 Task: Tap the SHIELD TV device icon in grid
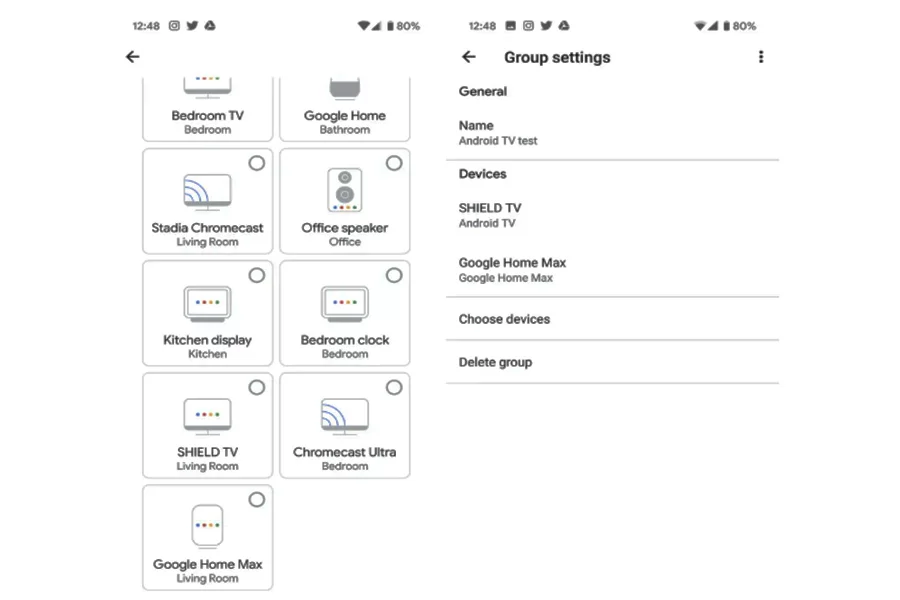pos(207,416)
